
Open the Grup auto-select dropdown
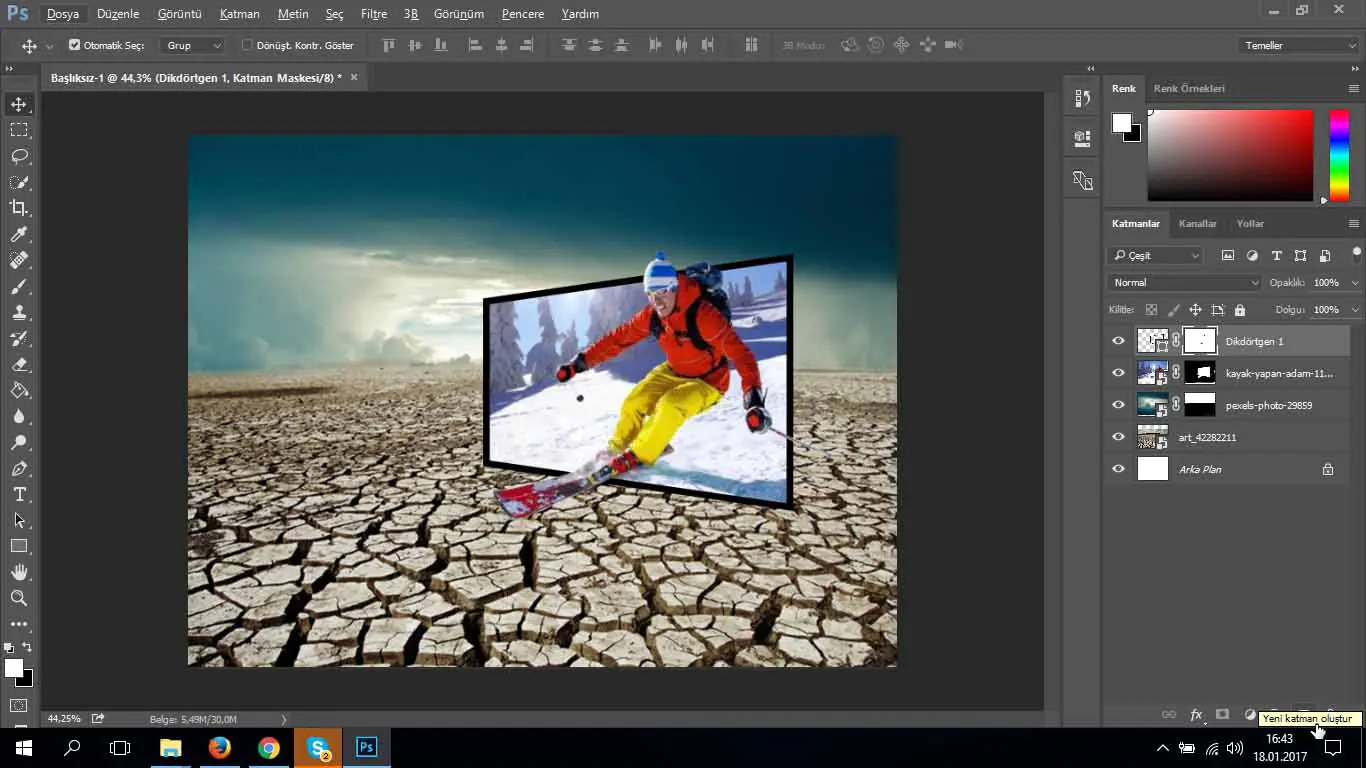coord(193,45)
